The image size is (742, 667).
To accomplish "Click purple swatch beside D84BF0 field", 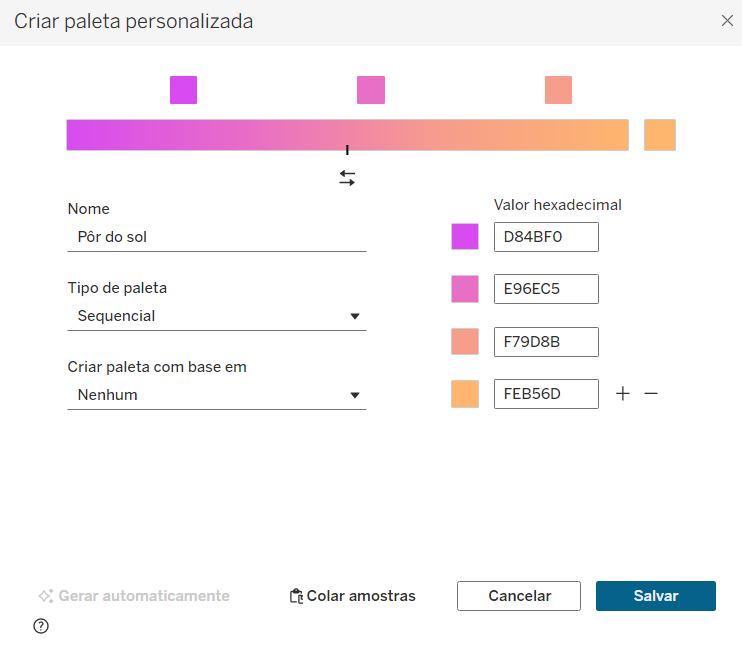I will (x=465, y=237).
